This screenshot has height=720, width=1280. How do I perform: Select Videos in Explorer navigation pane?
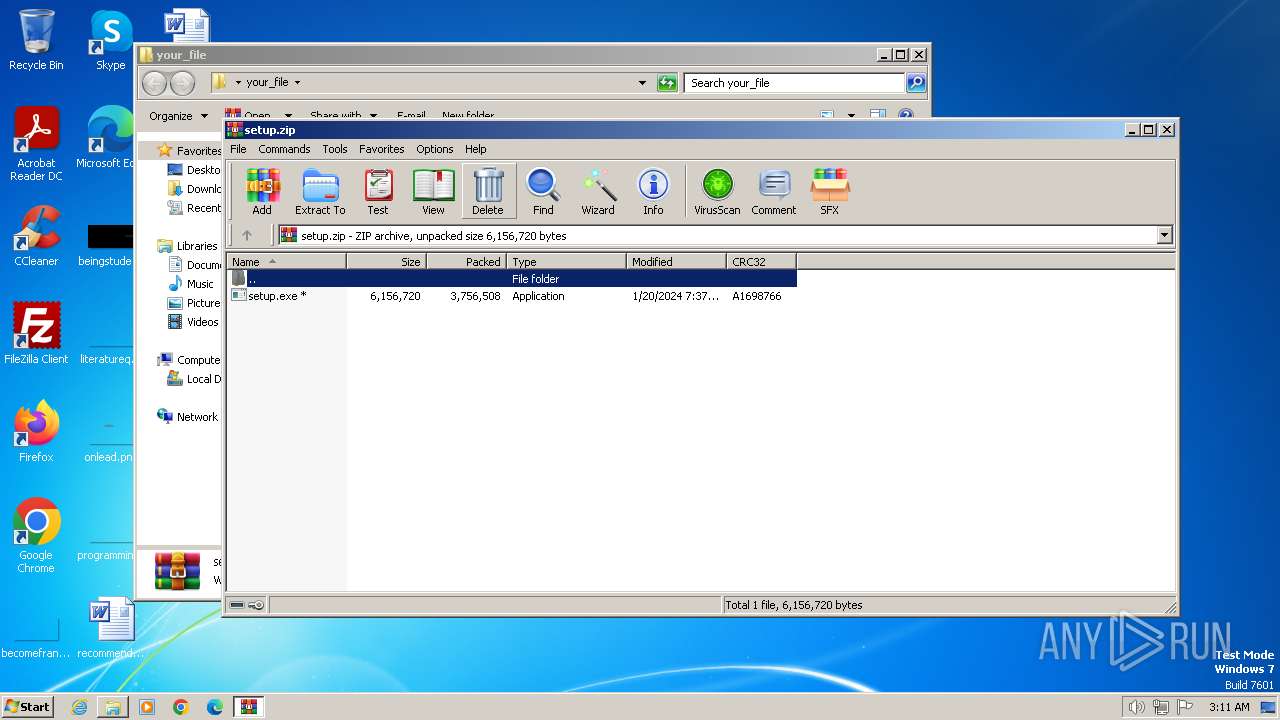tap(193, 322)
